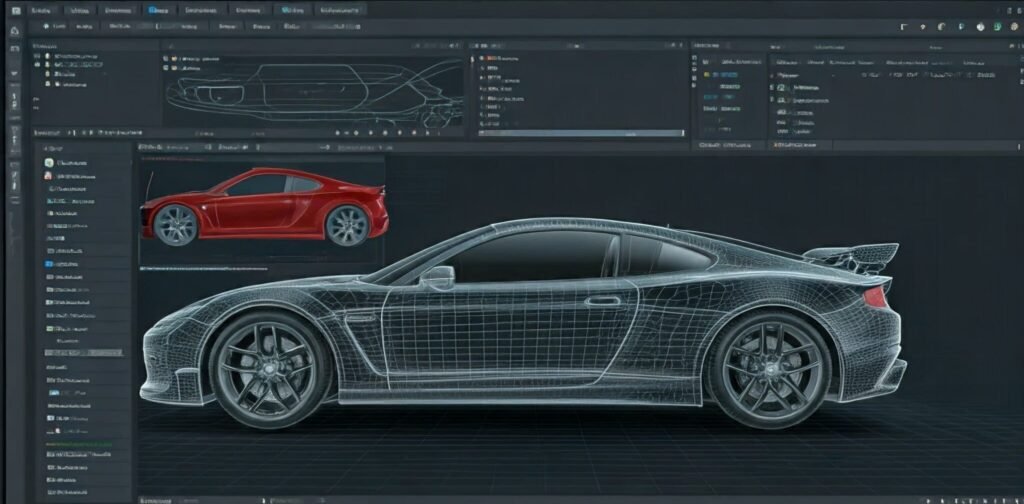This screenshot has height=504, width=1024.
Task: Select the blue-highlighted icon row in left list
Action: click(x=63, y=264)
